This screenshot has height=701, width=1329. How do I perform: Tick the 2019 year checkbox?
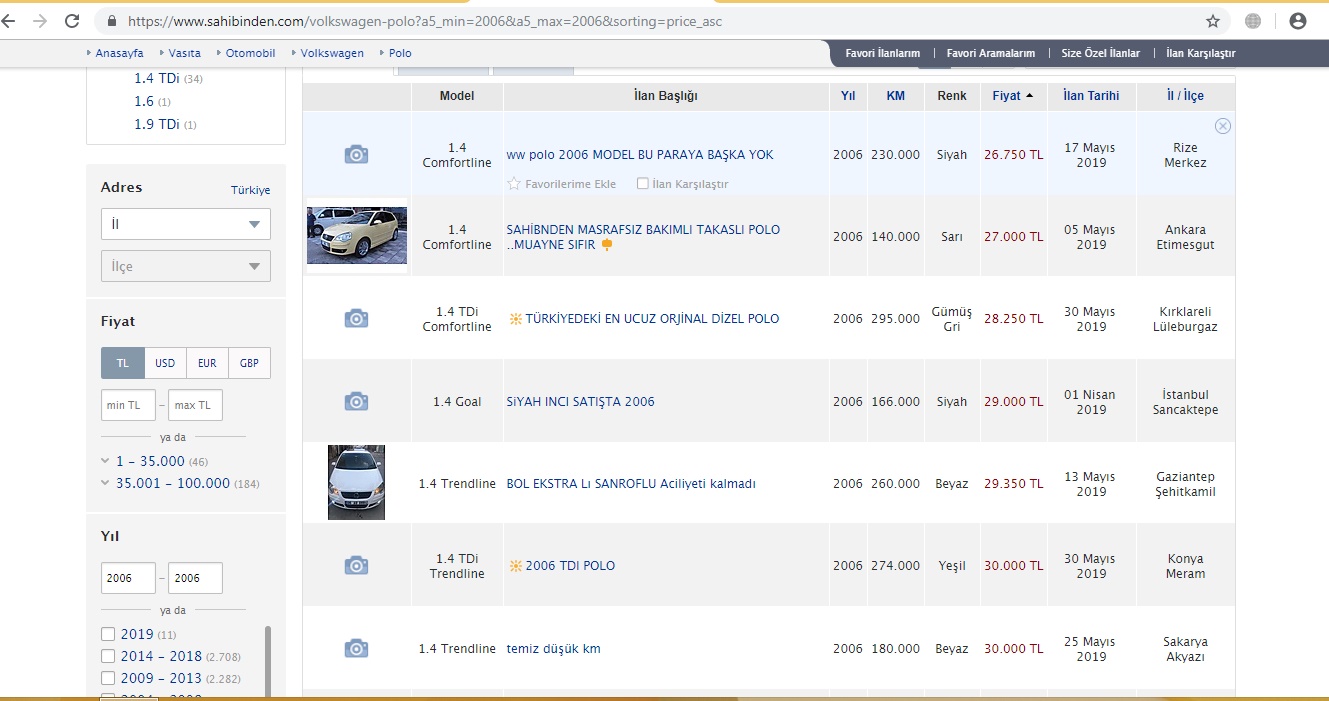108,634
